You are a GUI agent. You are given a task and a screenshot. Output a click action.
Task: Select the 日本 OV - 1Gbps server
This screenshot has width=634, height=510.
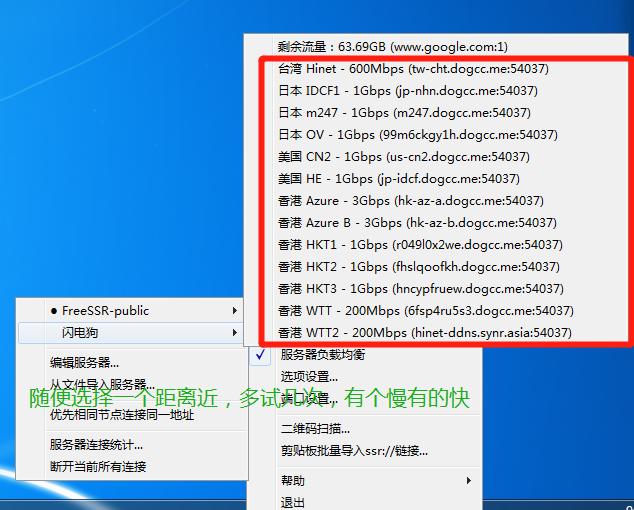[436, 135]
